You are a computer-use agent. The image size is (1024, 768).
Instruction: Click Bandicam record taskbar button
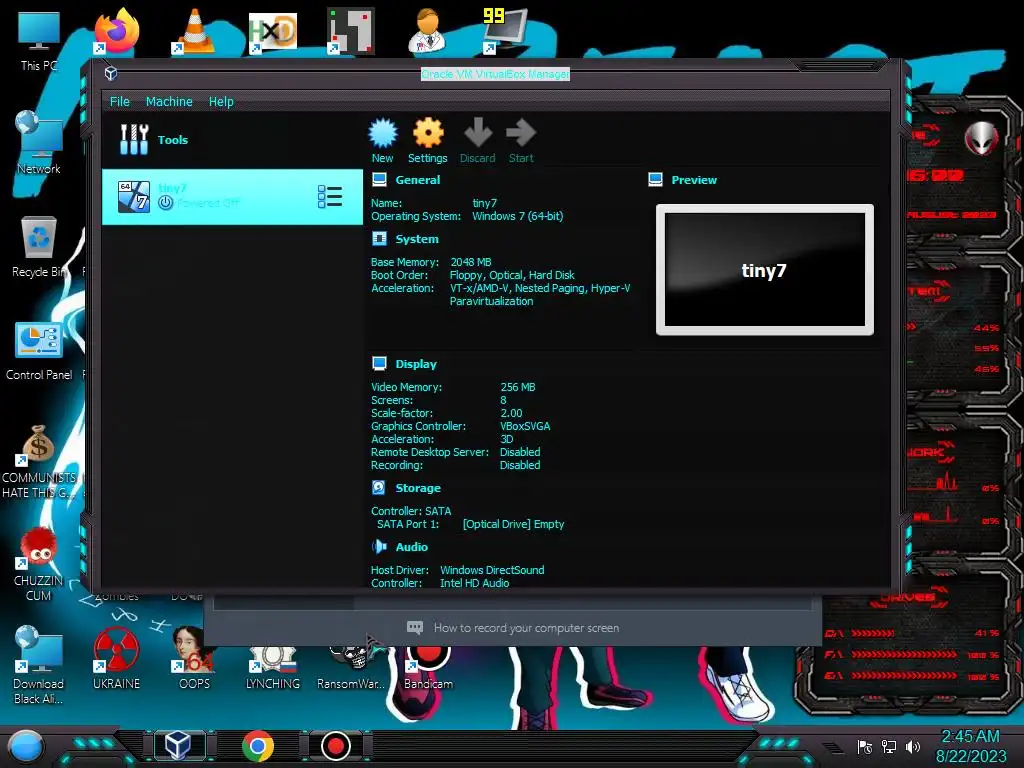pyautogui.click(x=336, y=746)
